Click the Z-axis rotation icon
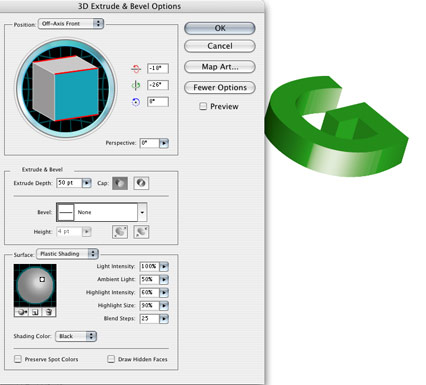The image size is (426, 385). click(x=136, y=102)
